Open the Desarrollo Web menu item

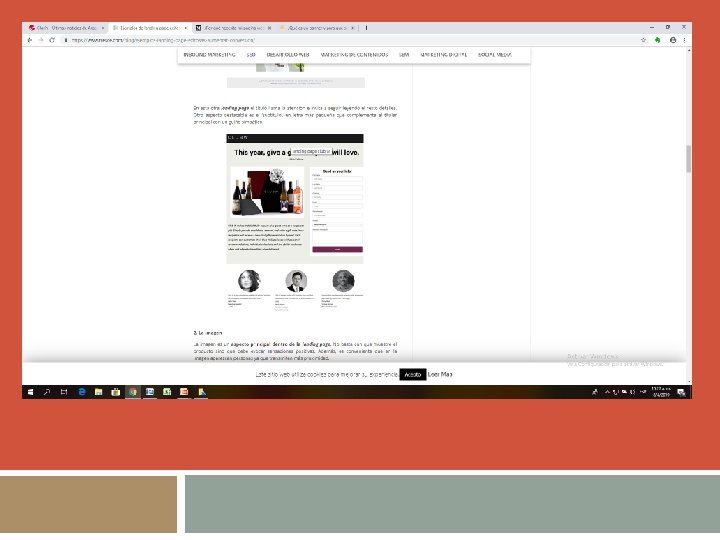(288, 55)
